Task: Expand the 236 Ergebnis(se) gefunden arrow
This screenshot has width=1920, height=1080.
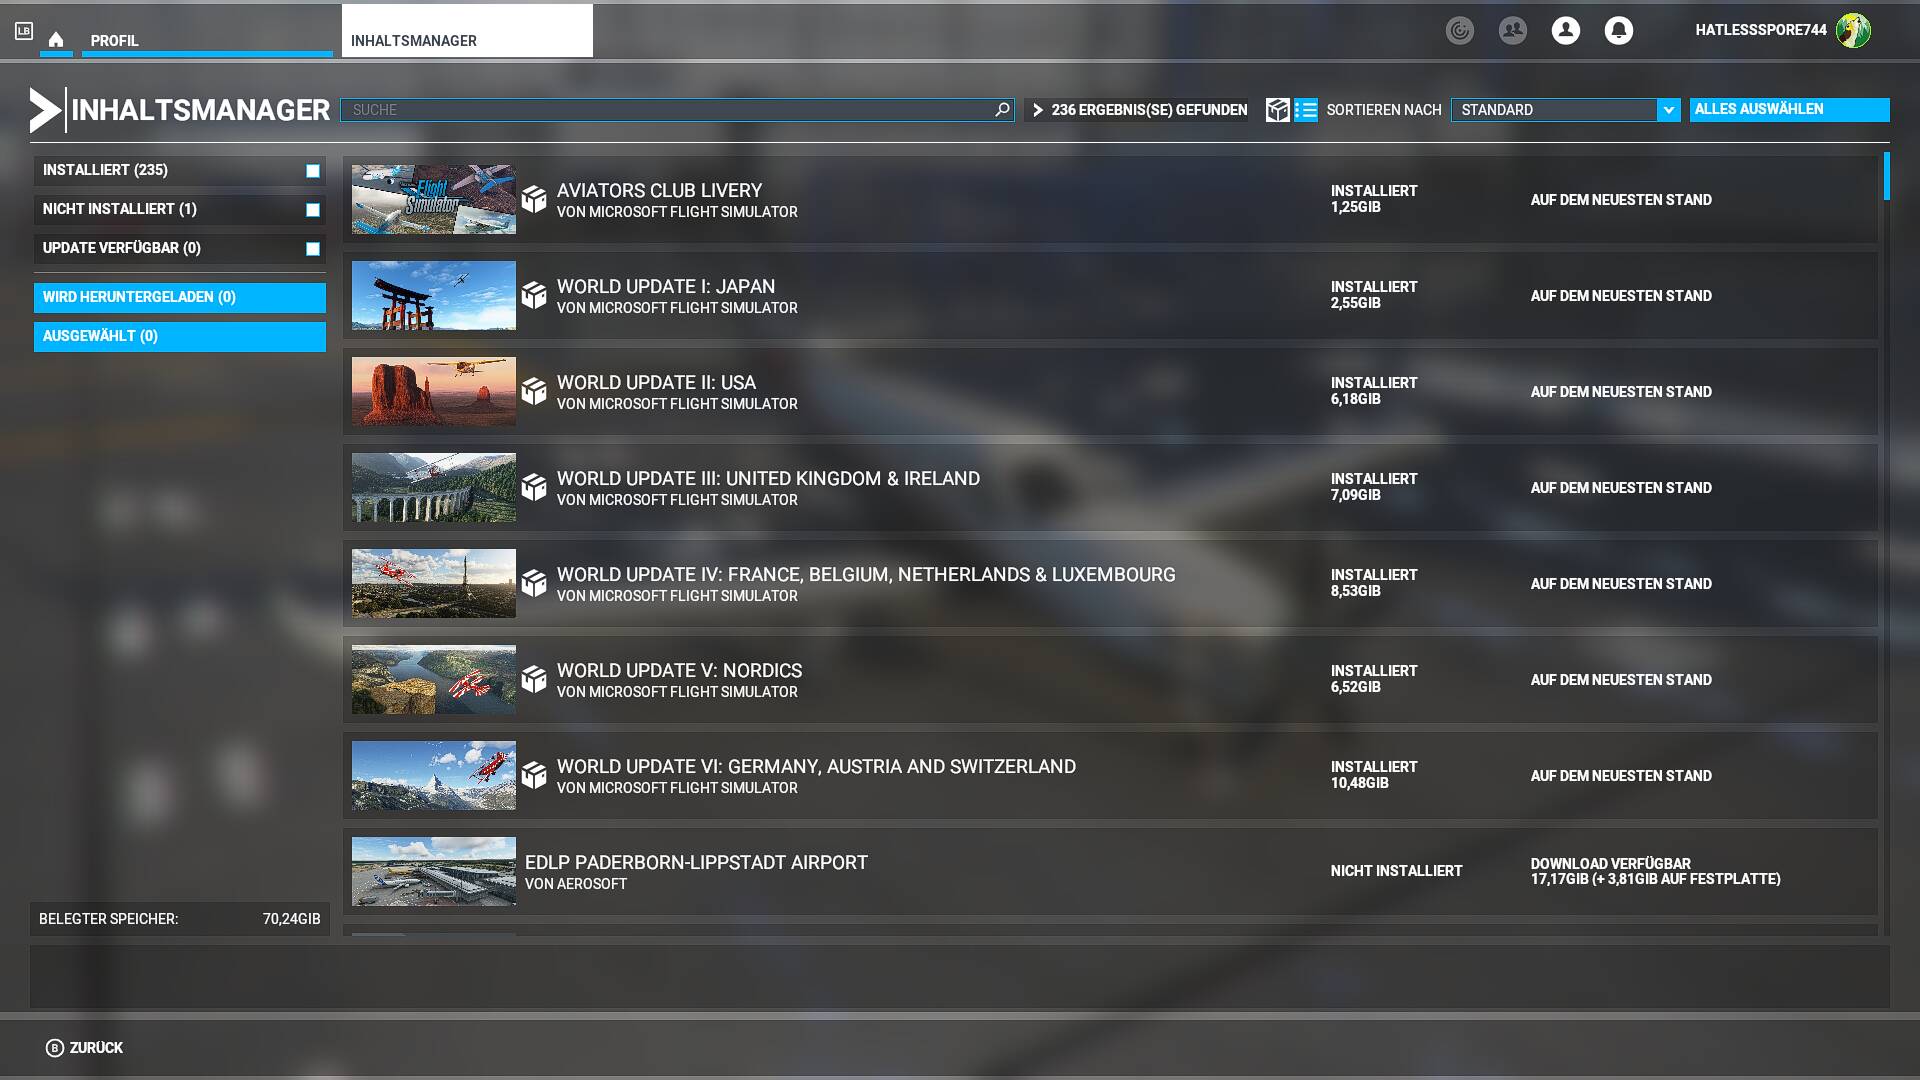Action: (1037, 110)
